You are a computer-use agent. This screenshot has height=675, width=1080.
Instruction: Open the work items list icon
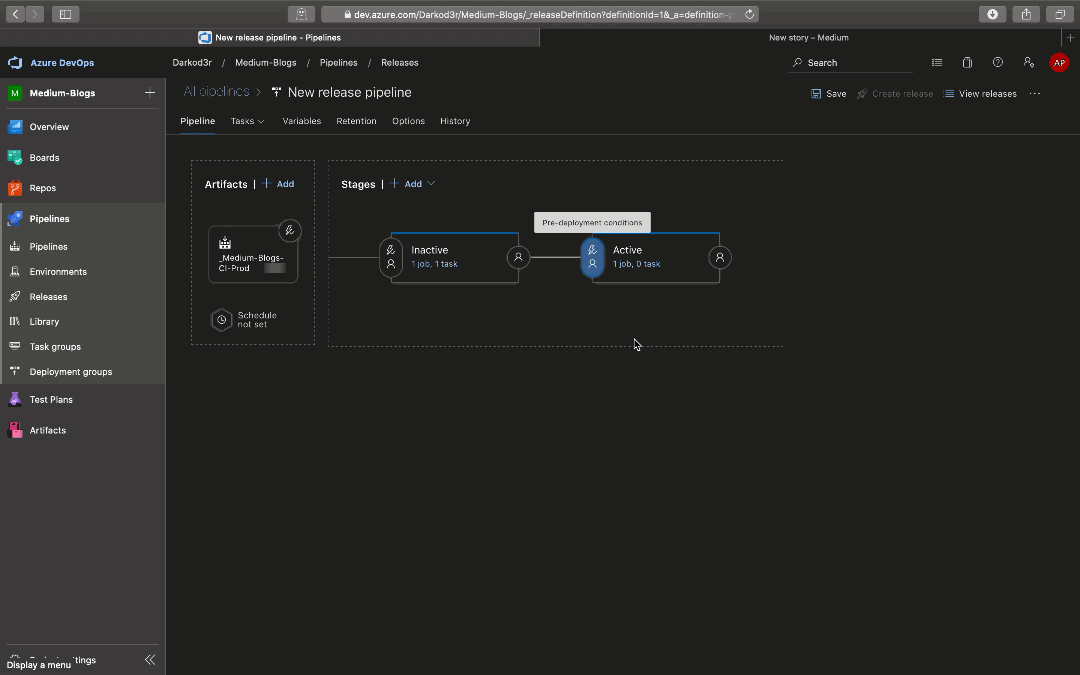click(937, 63)
